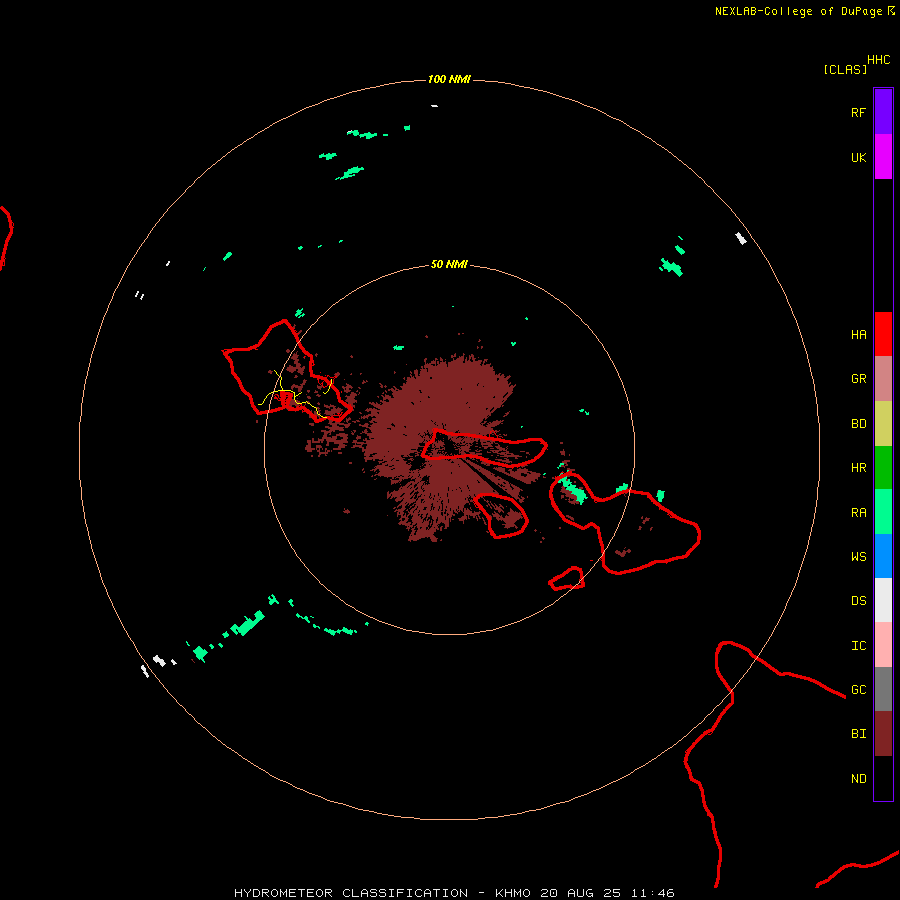
Task: Pick the RA light green legend swatch
Action: pos(883,512)
